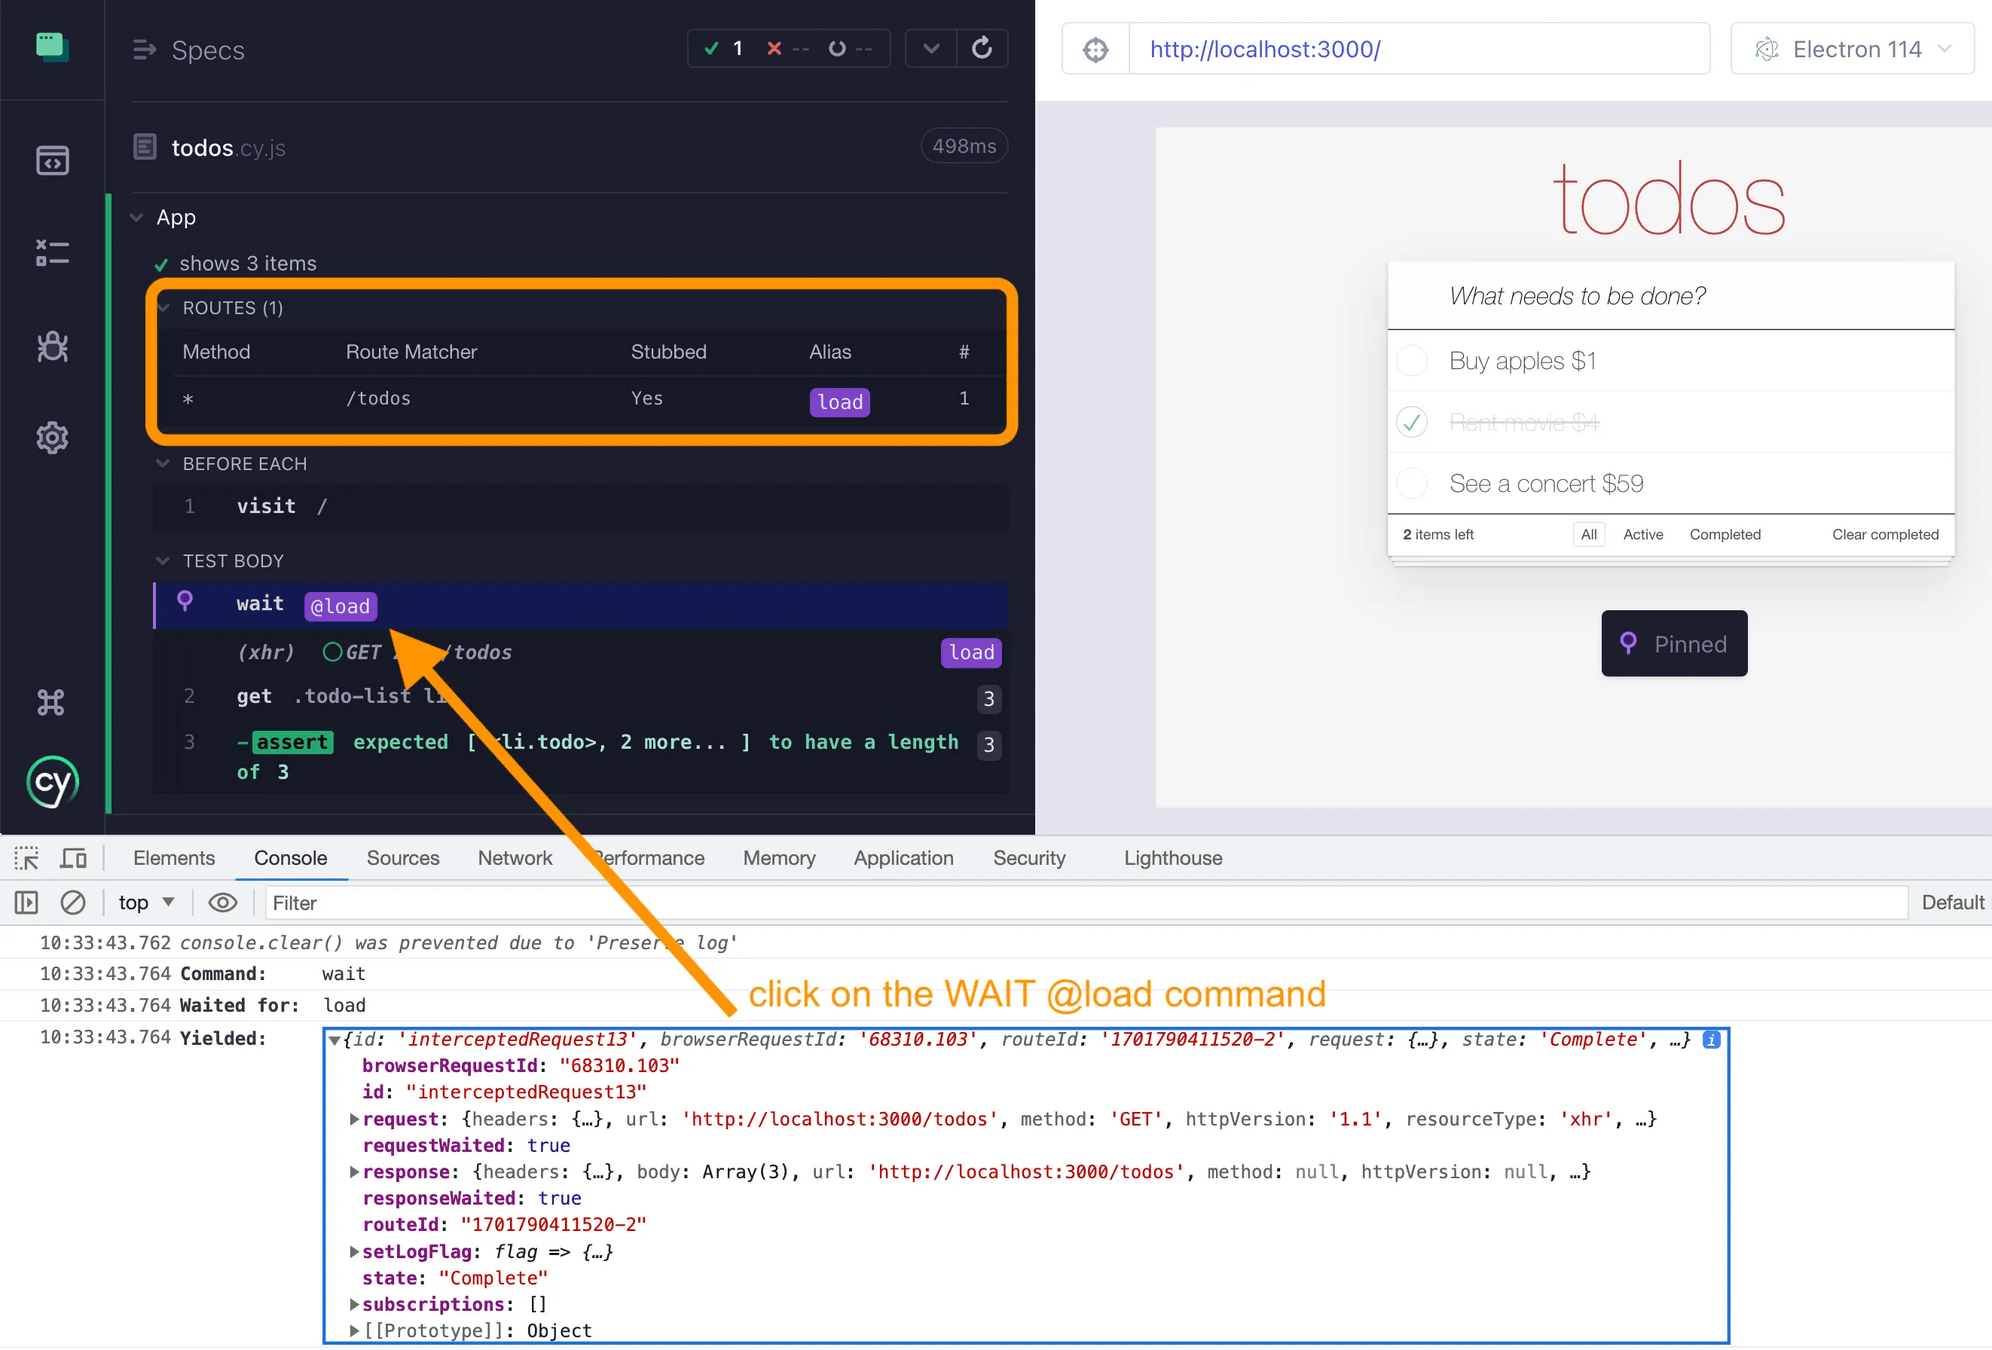Uncheck the Rent movie $4 todo
This screenshot has width=1992, height=1350.
coord(1412,422)
